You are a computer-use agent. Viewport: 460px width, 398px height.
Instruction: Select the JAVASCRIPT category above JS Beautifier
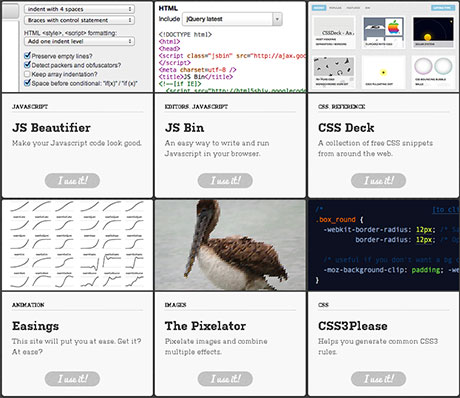[30, 107]
